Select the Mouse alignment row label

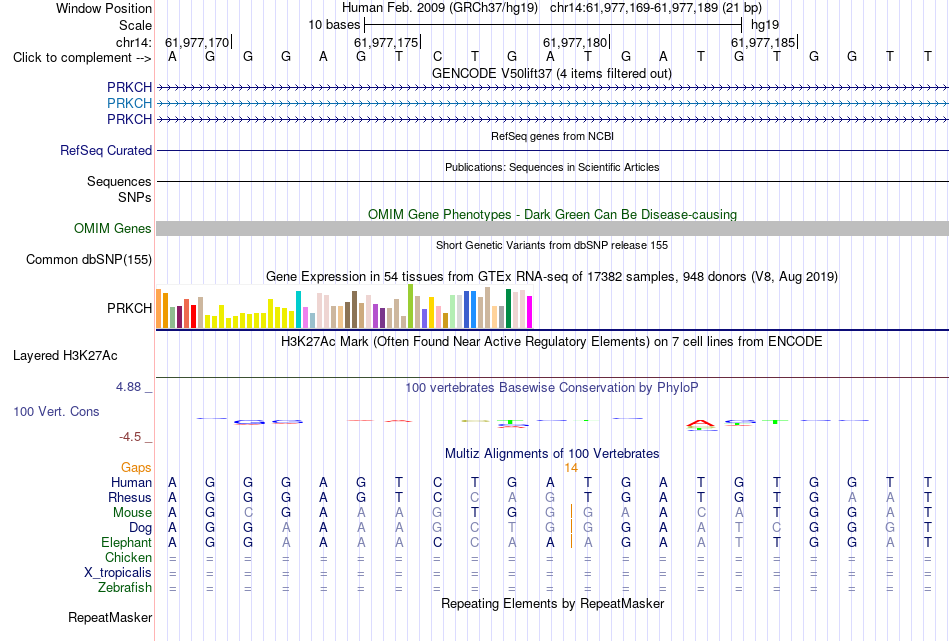click(132, 513)
